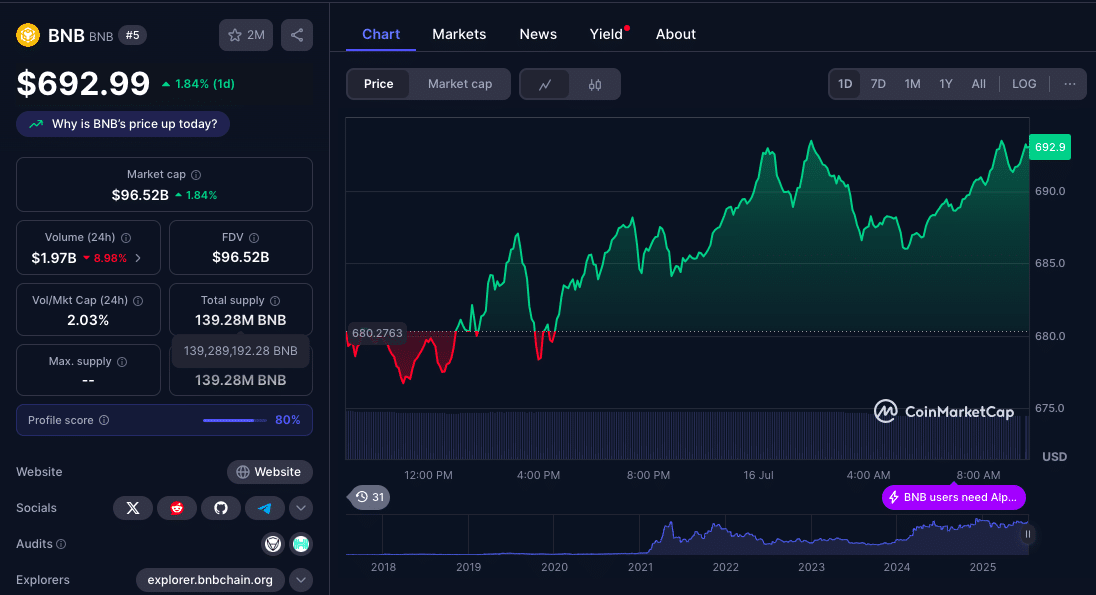Open Max. supply info icon
Screen dimensions: 1096x595
(122, 361)
